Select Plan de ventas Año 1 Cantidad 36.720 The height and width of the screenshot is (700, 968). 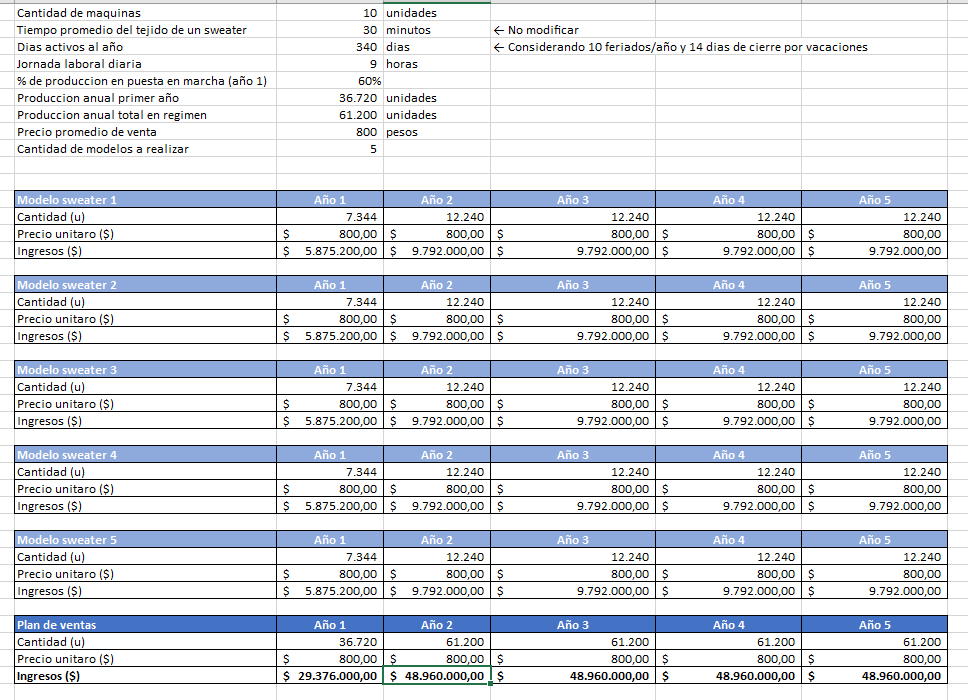pyautogui.click(x=330, y=642)
